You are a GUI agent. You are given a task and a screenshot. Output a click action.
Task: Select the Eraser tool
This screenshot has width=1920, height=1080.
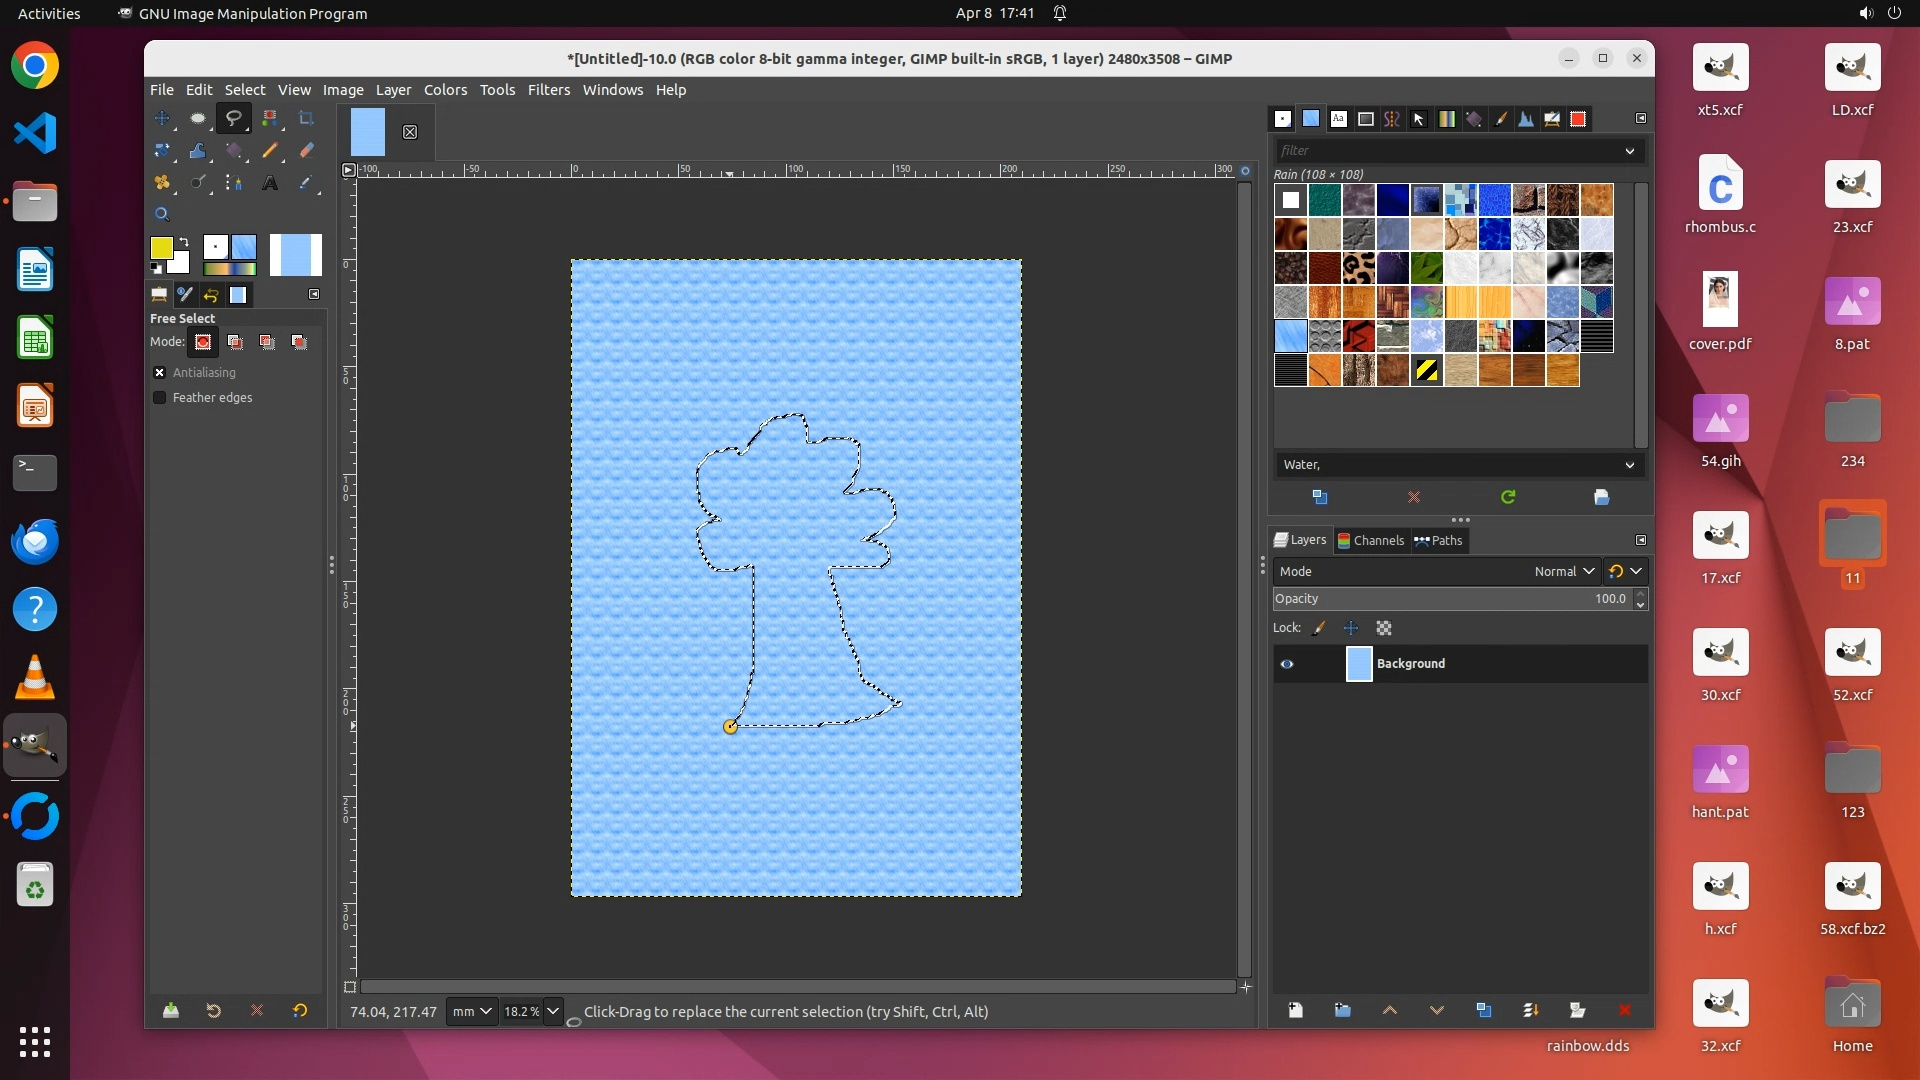tap(306, 151)
